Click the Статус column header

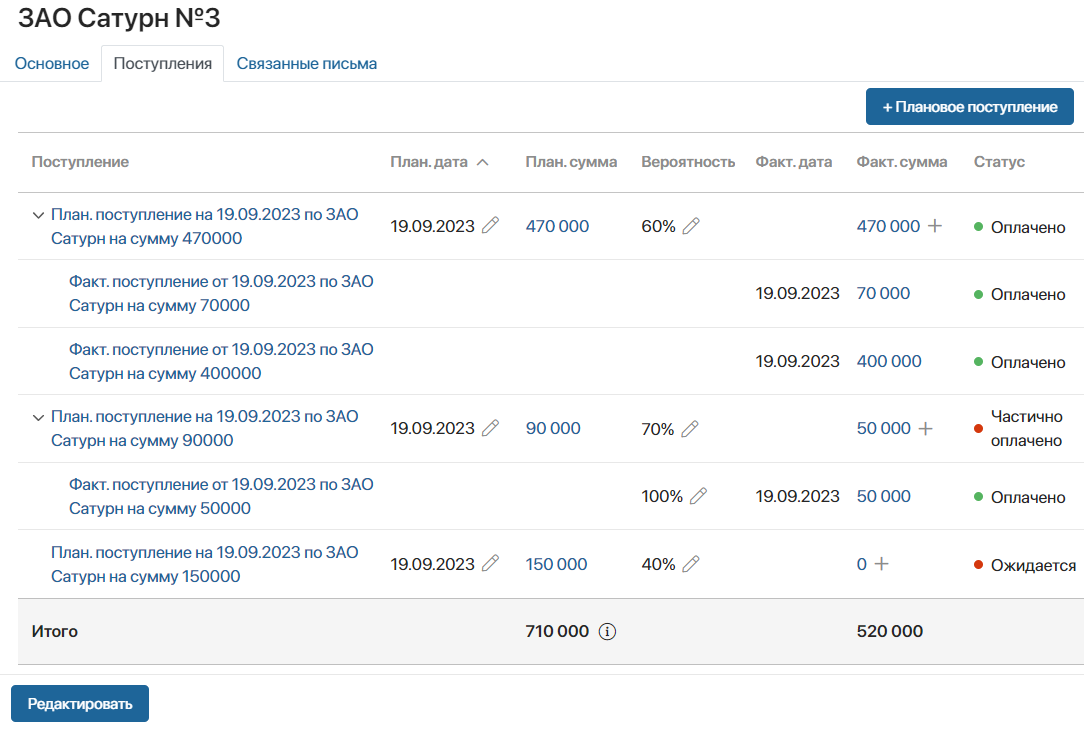[999, 162]
